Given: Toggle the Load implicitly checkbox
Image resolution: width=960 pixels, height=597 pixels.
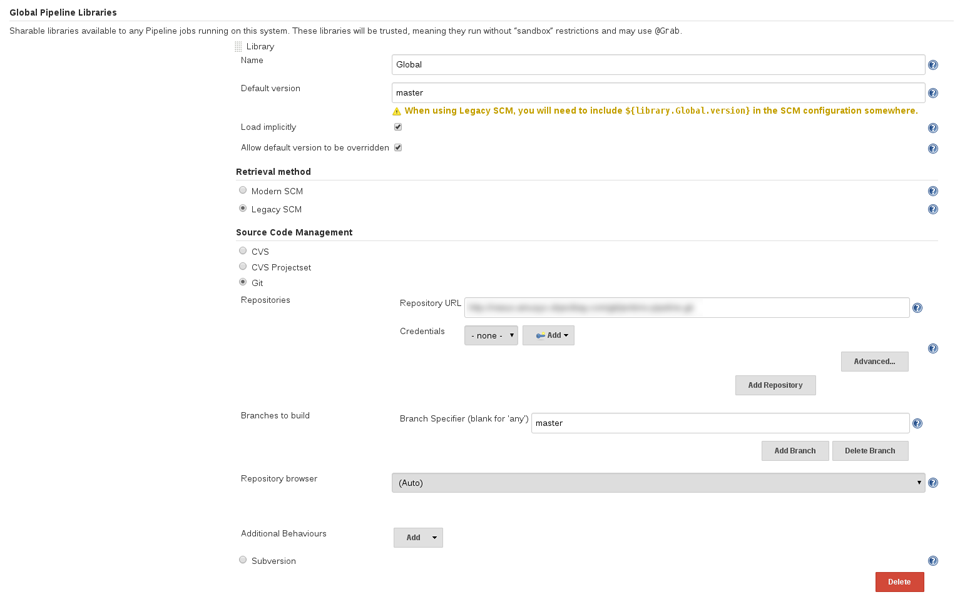Looking at the screenshot, I should [398, 127].
